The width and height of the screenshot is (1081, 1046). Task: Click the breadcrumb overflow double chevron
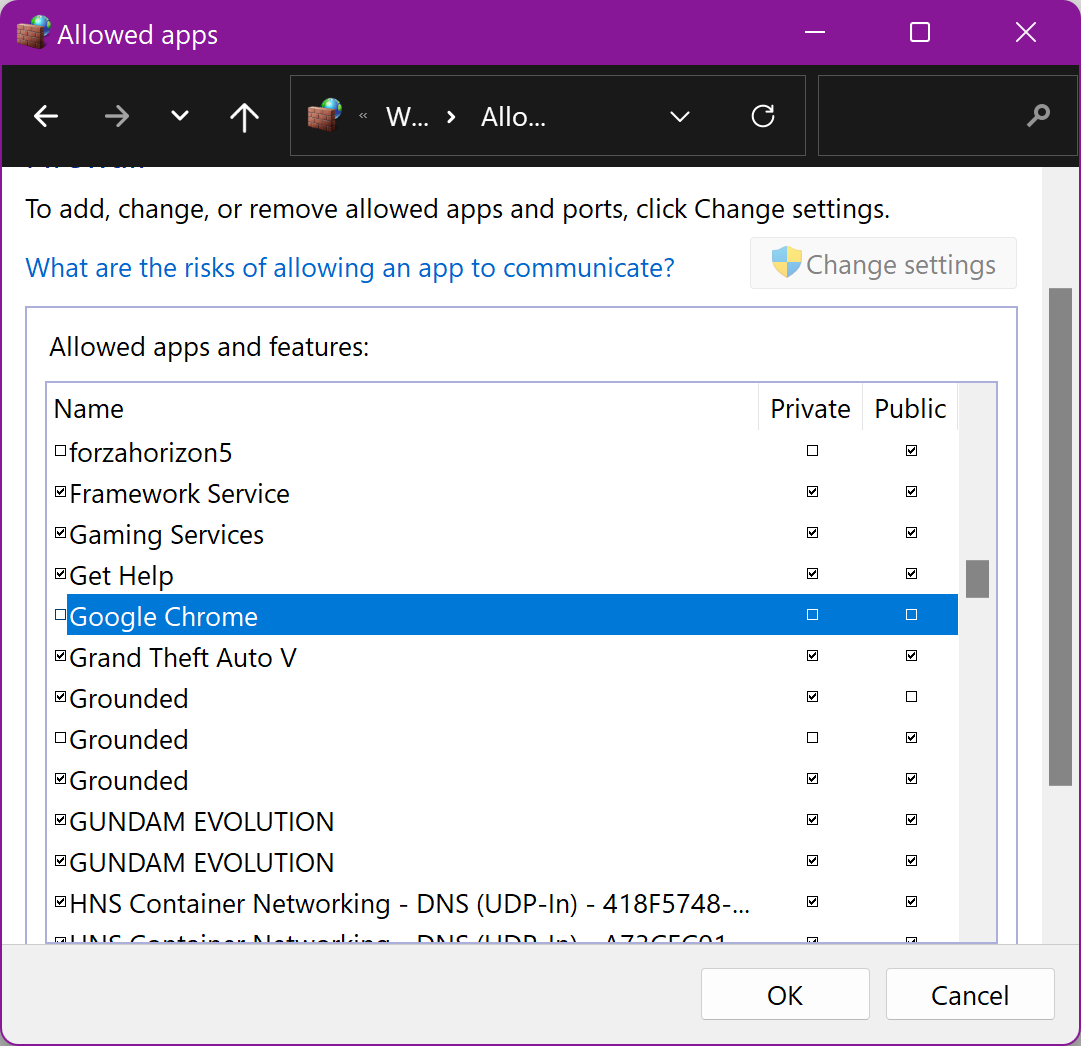click(363, 116)
